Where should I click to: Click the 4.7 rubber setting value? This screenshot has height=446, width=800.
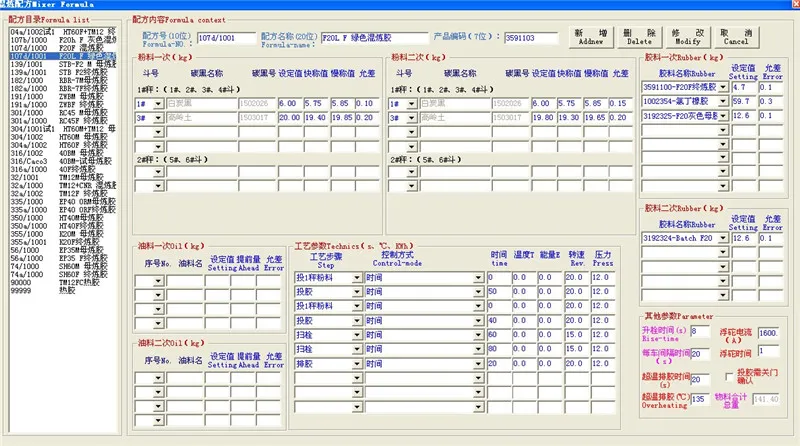744,87
